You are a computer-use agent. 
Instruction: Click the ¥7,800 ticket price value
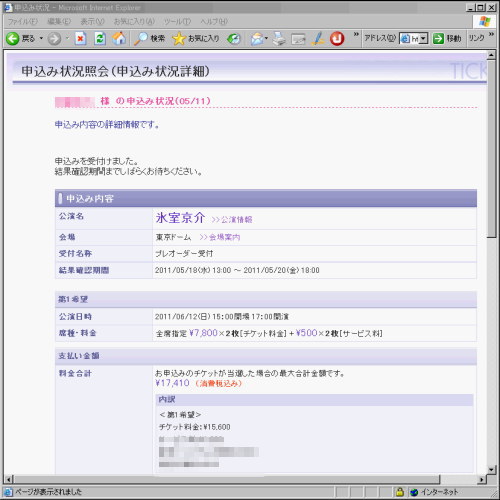point(203,333)
